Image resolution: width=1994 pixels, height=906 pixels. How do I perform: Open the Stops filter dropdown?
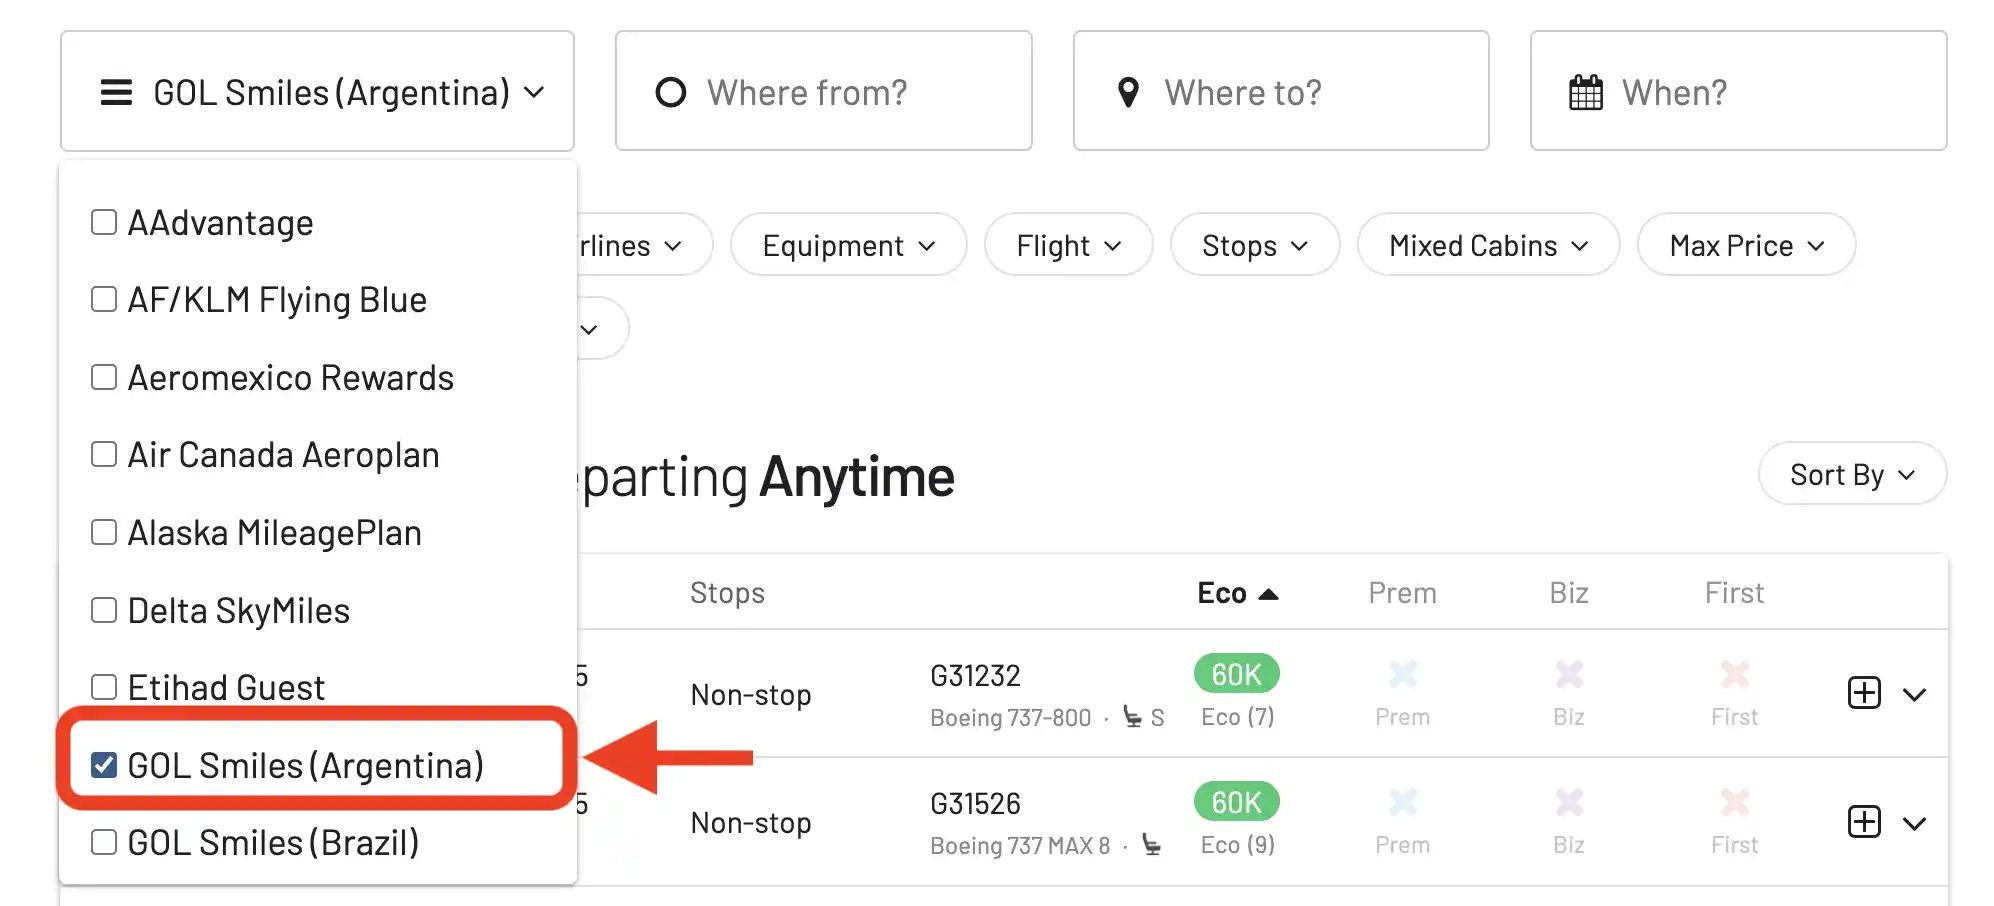(1255, 245)
